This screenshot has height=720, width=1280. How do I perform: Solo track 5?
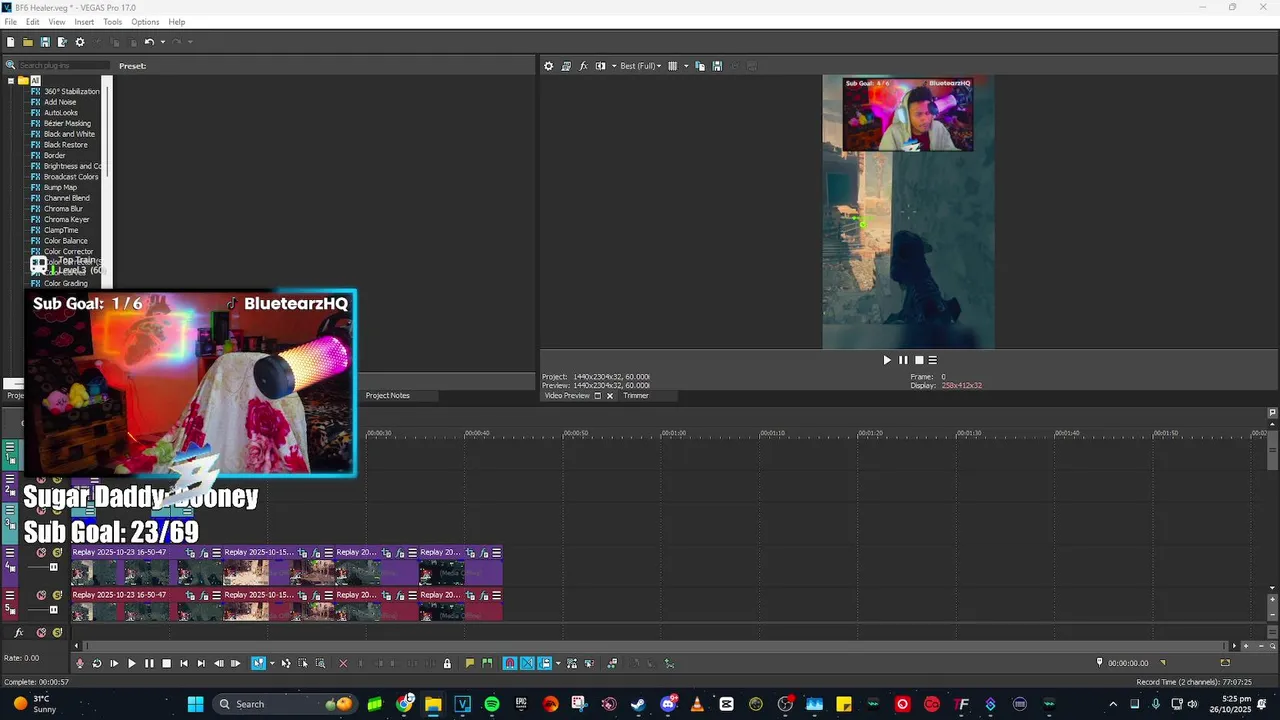[x=57, y=595]
